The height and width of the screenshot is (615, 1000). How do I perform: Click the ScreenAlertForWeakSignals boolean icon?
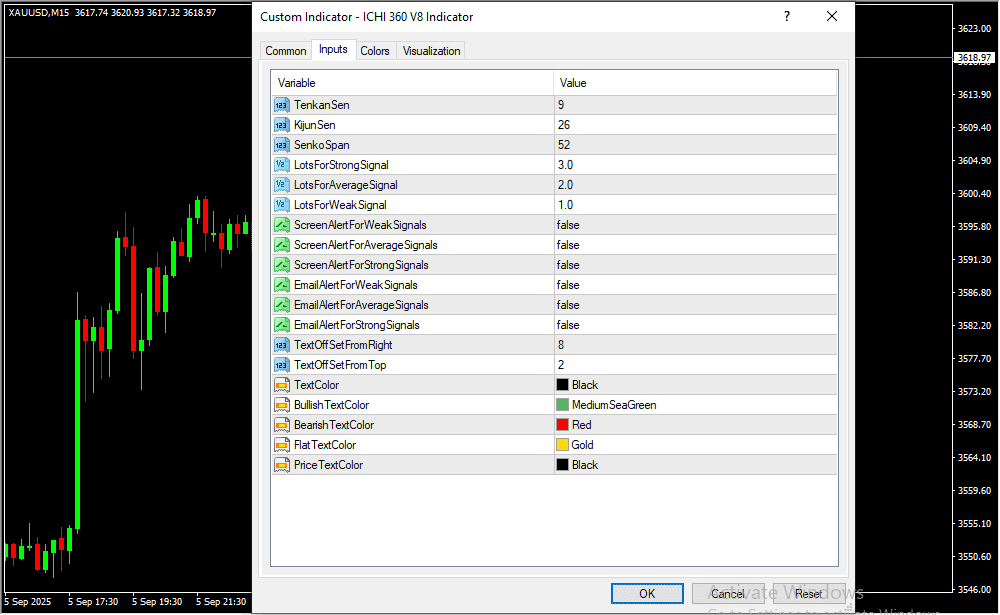pos(281,225)
